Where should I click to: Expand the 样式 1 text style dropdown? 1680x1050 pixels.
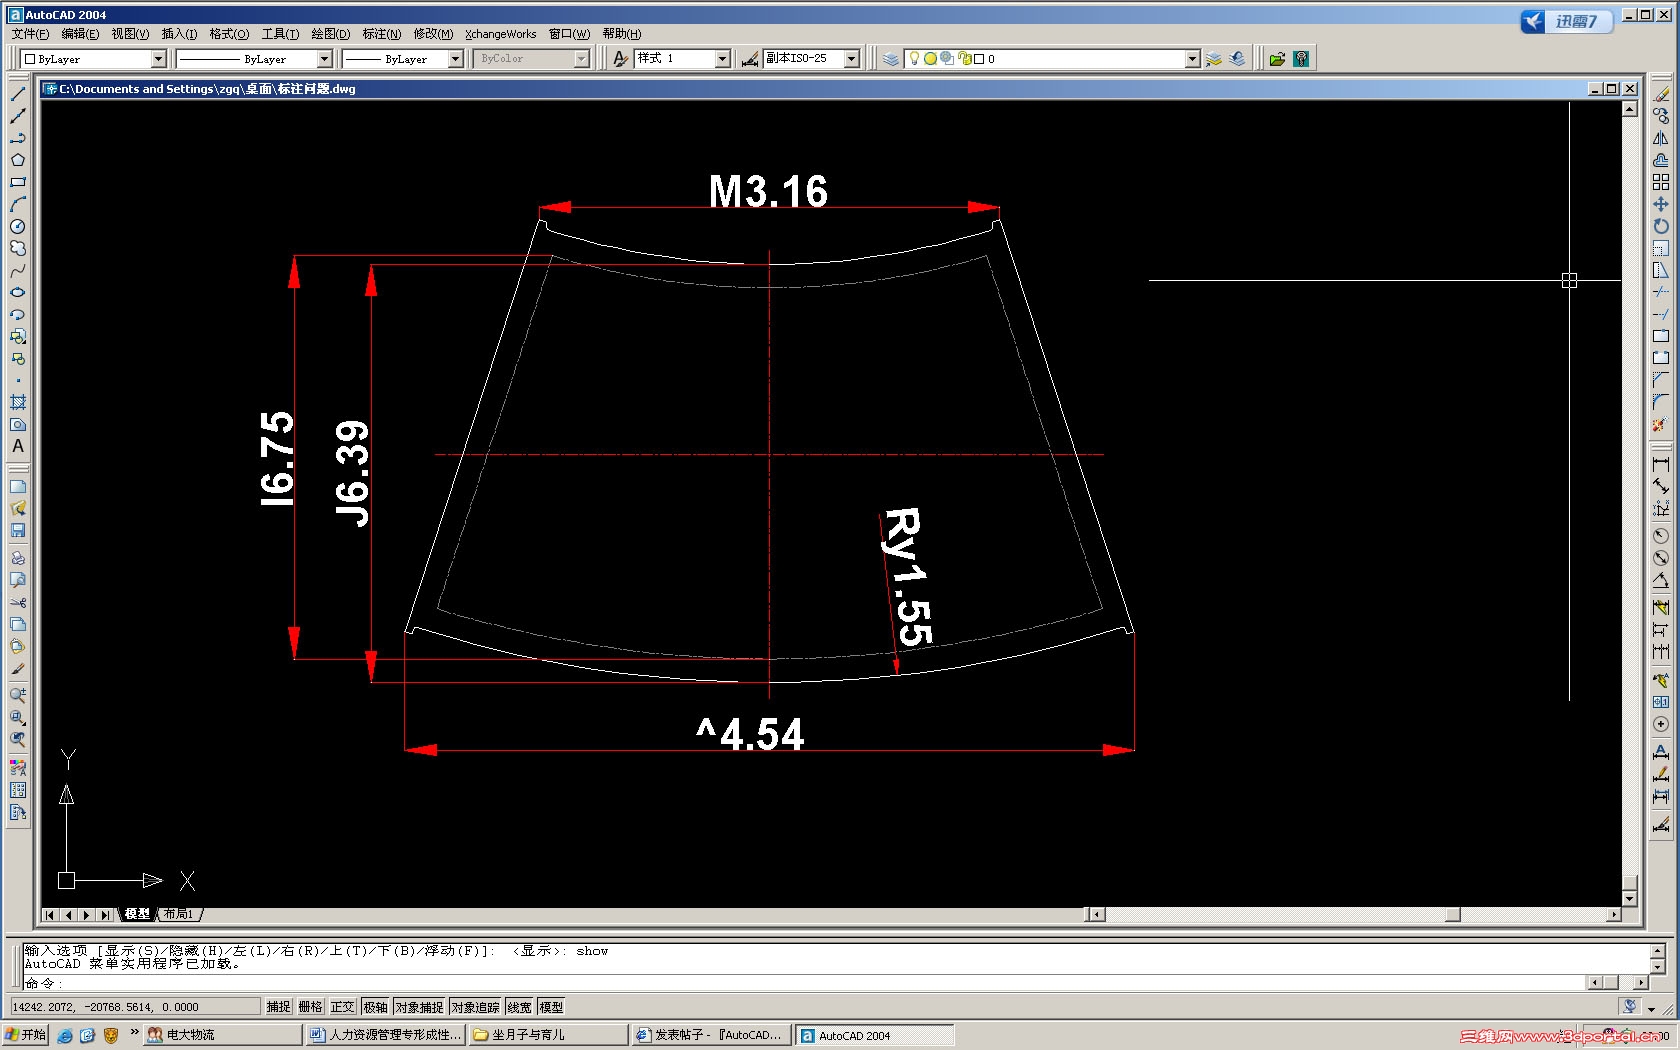click(x=723, y=59)
